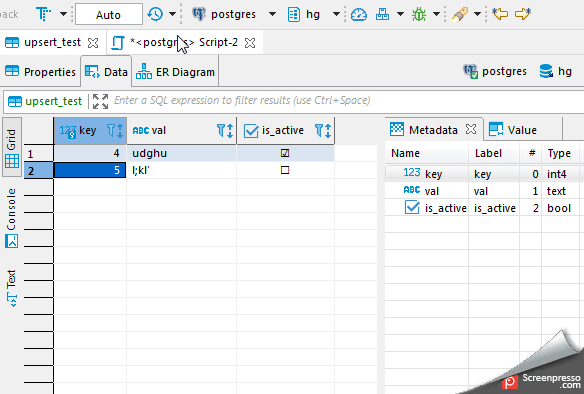Select the postgres active connection in toolbar
The image size is (584, 394).
tap(224, 15)
